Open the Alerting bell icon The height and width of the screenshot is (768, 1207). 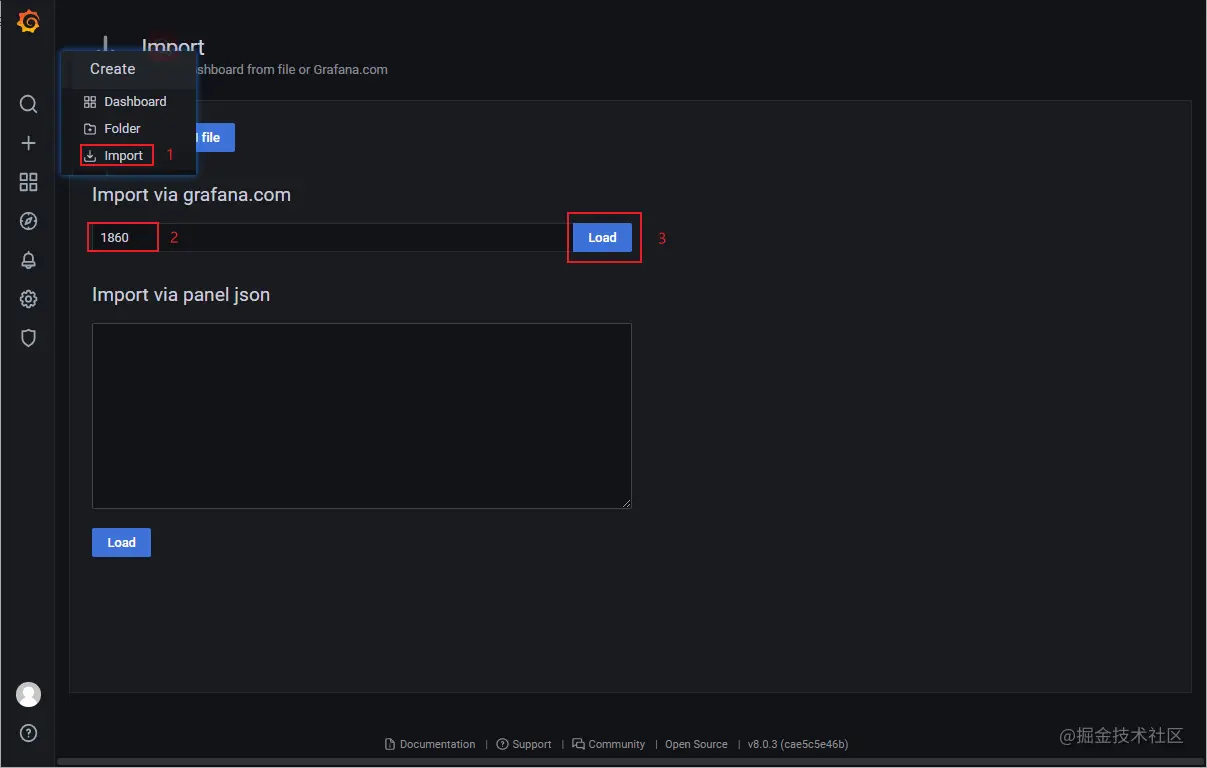pyautogui.click(x=28, y=260)
